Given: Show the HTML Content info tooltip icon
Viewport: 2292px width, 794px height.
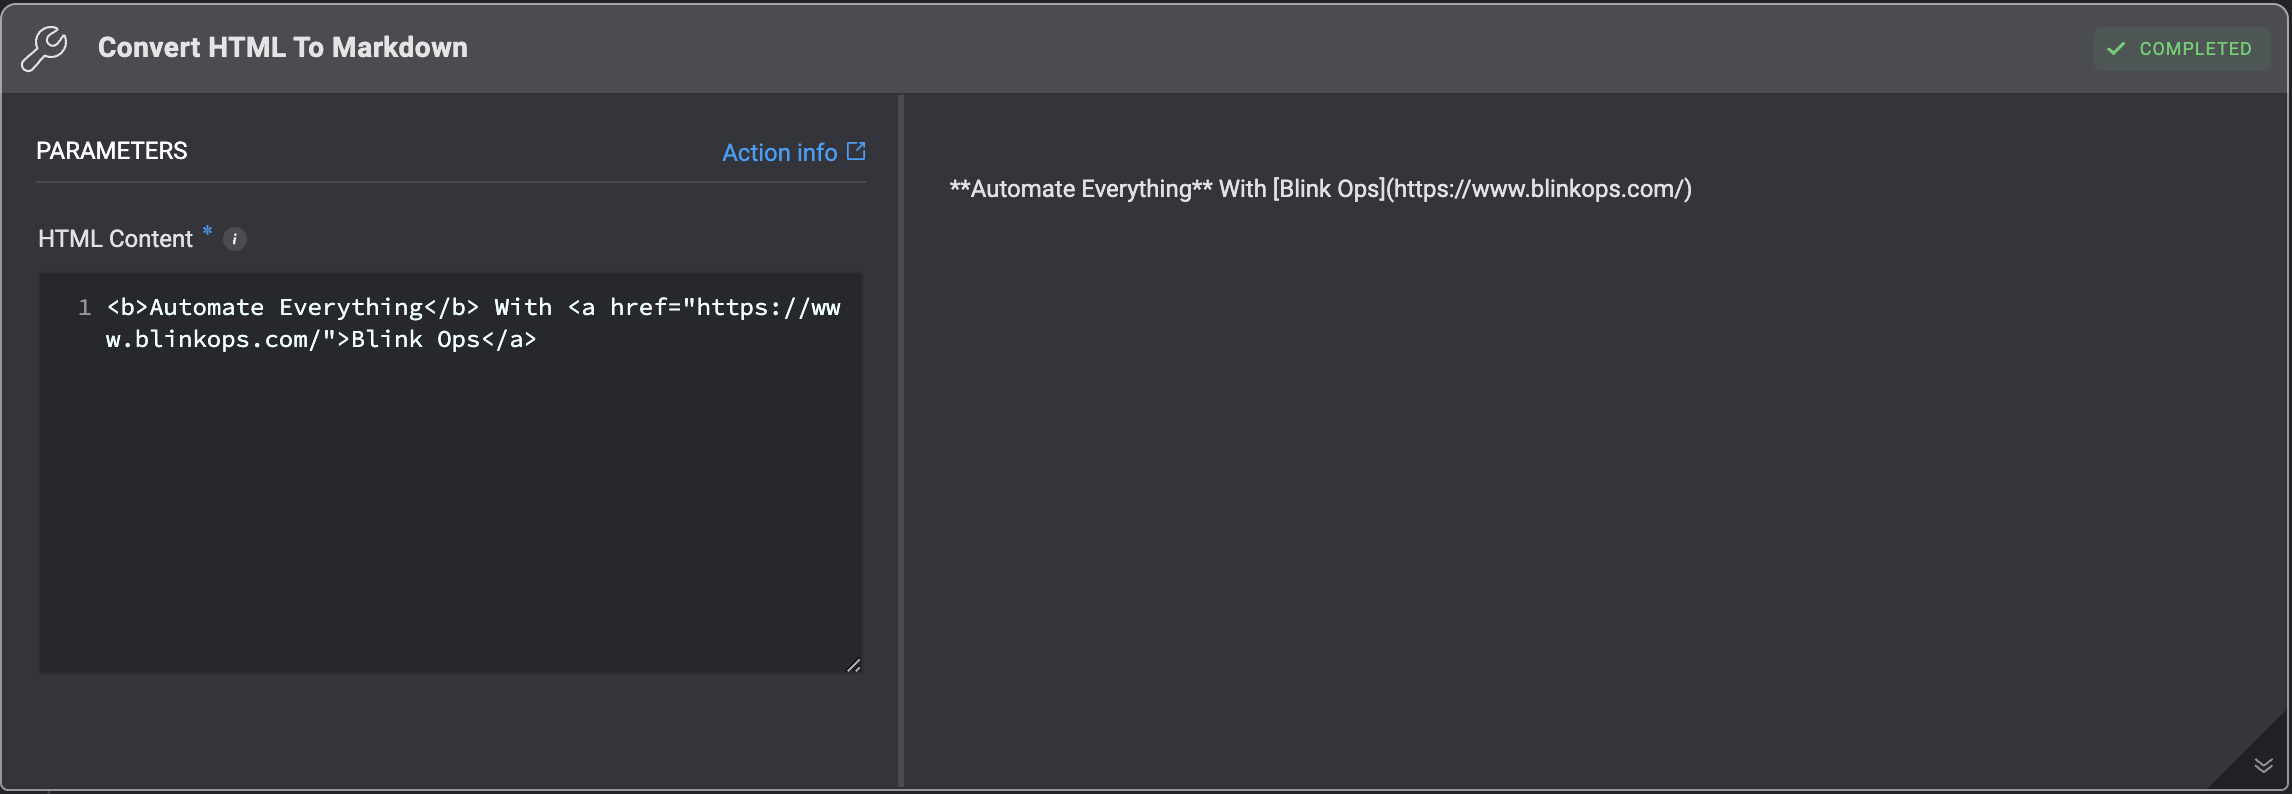Looking at the screenshot, I should click(x=235, y=239).
